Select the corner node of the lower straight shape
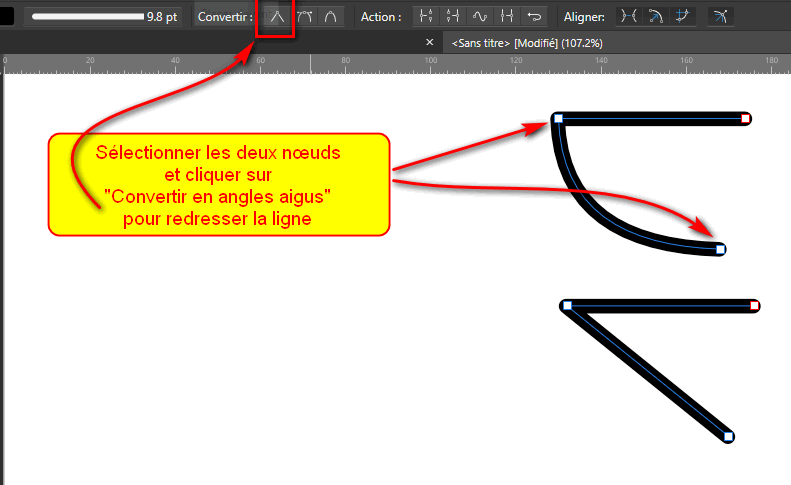The image size is (791, 485). pyautogui.click(x=567, y=305)
